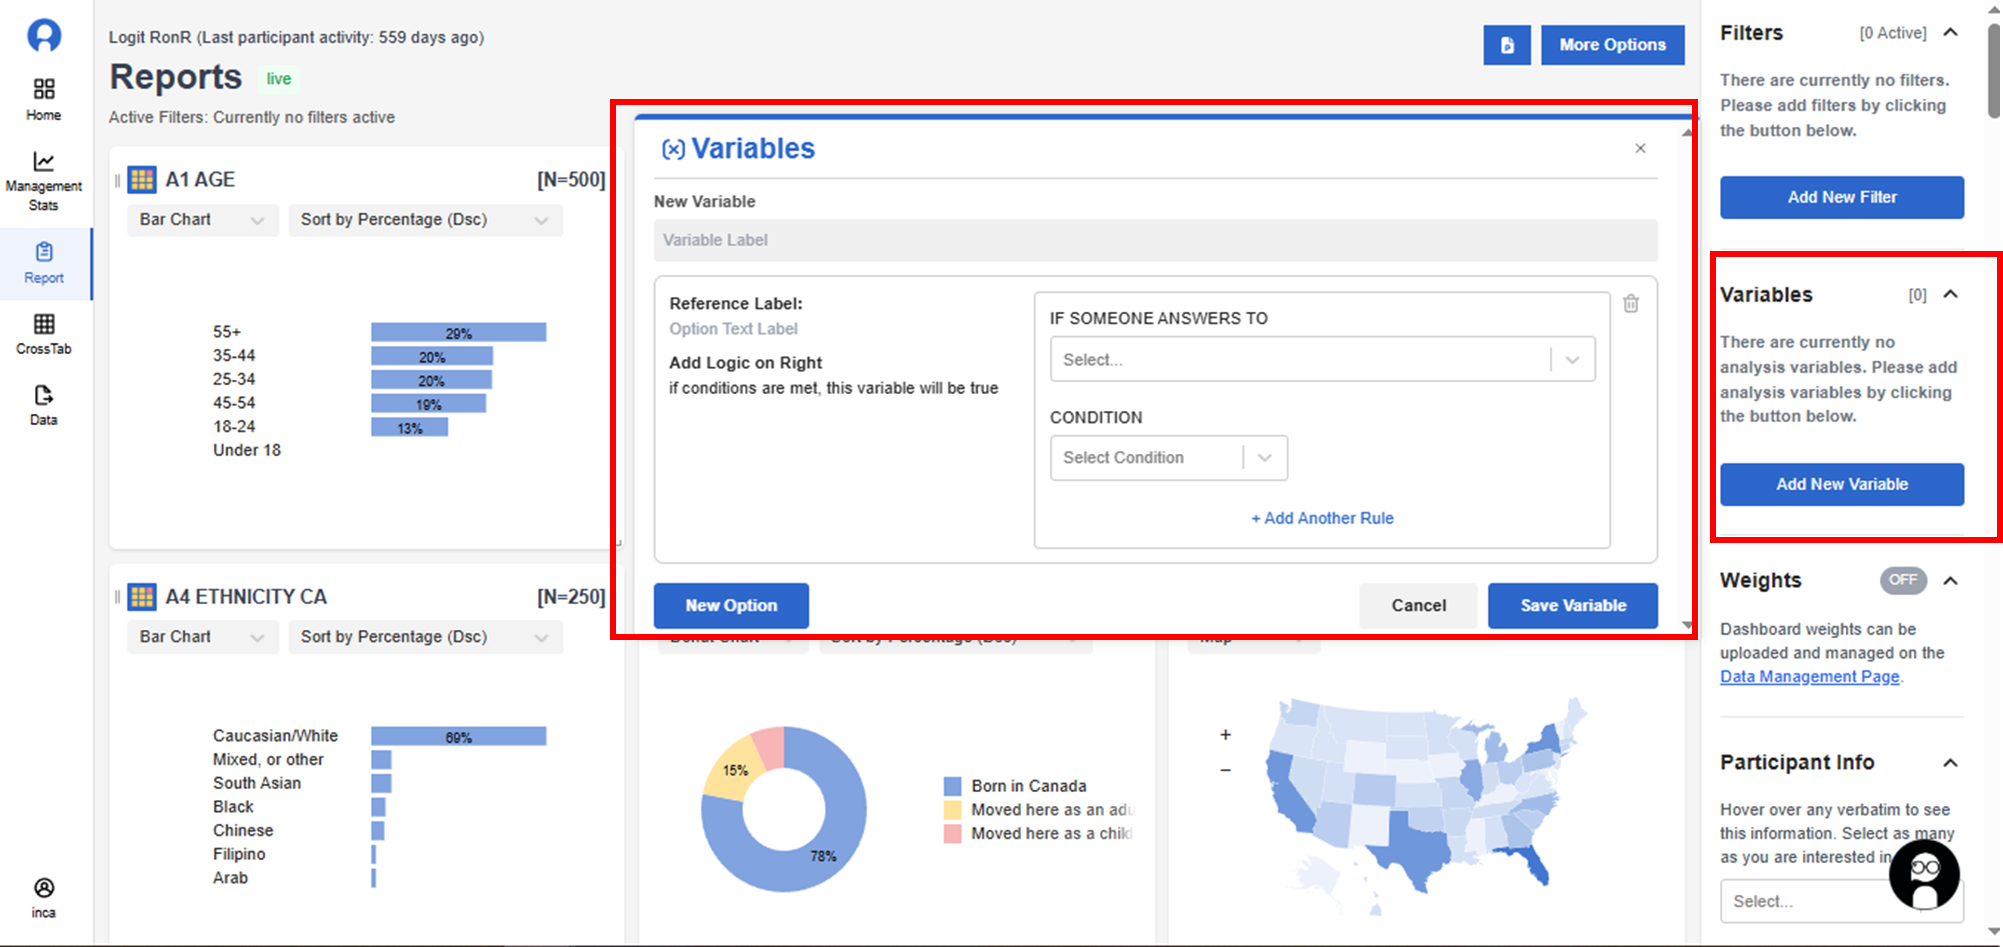Select the Report tab in sidebar
The image size is (2003, 947).
click(x=44, y=263)
